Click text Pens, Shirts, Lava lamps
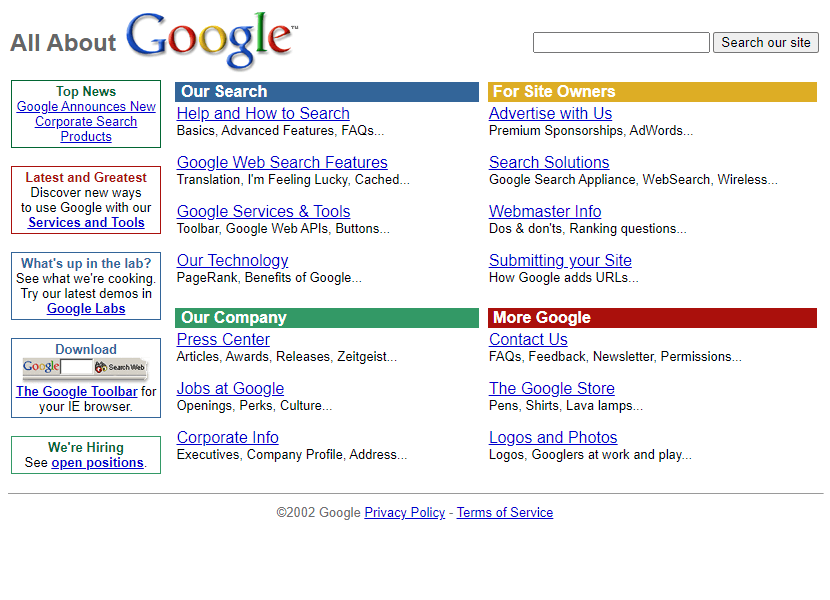Viewport: 830px width, 600px height. coord(566,406)
